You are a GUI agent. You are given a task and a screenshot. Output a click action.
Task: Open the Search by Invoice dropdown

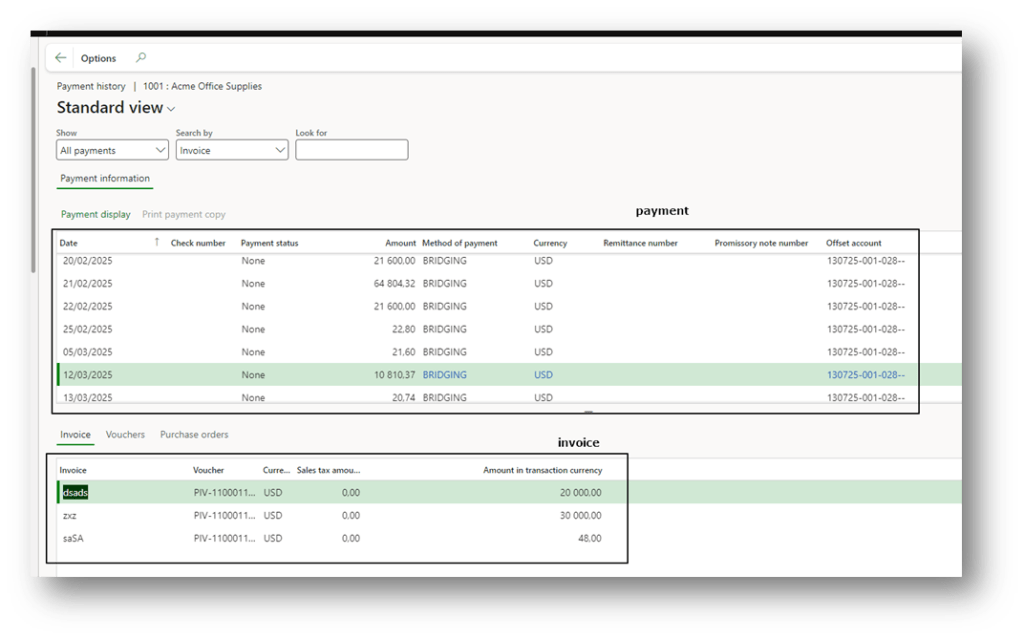click(x=232, y=150)
